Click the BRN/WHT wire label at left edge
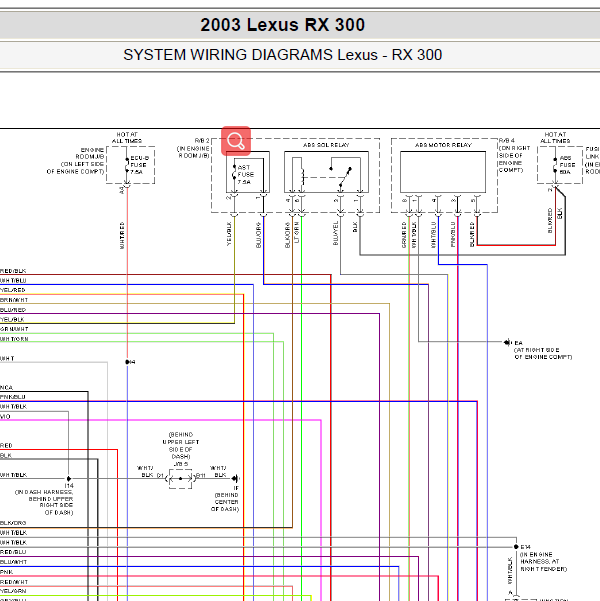The image size is (600, 601). click(x=14, y=300)
